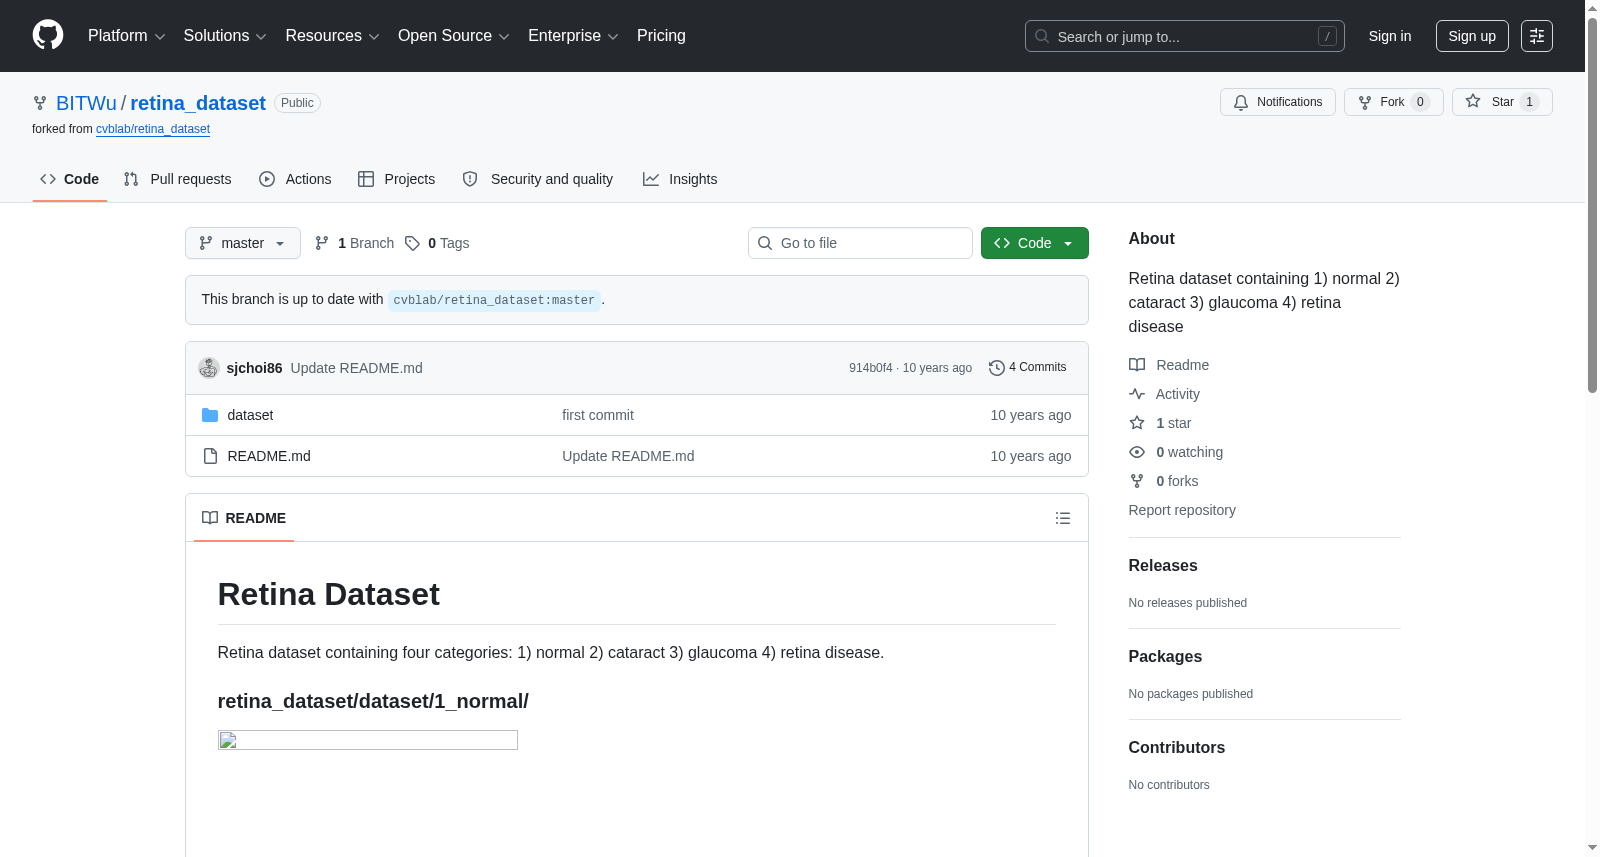The height and width of the screenshot is (857, 1600).
Task: Click the README outline list icon
Action: click(1063, 518)
